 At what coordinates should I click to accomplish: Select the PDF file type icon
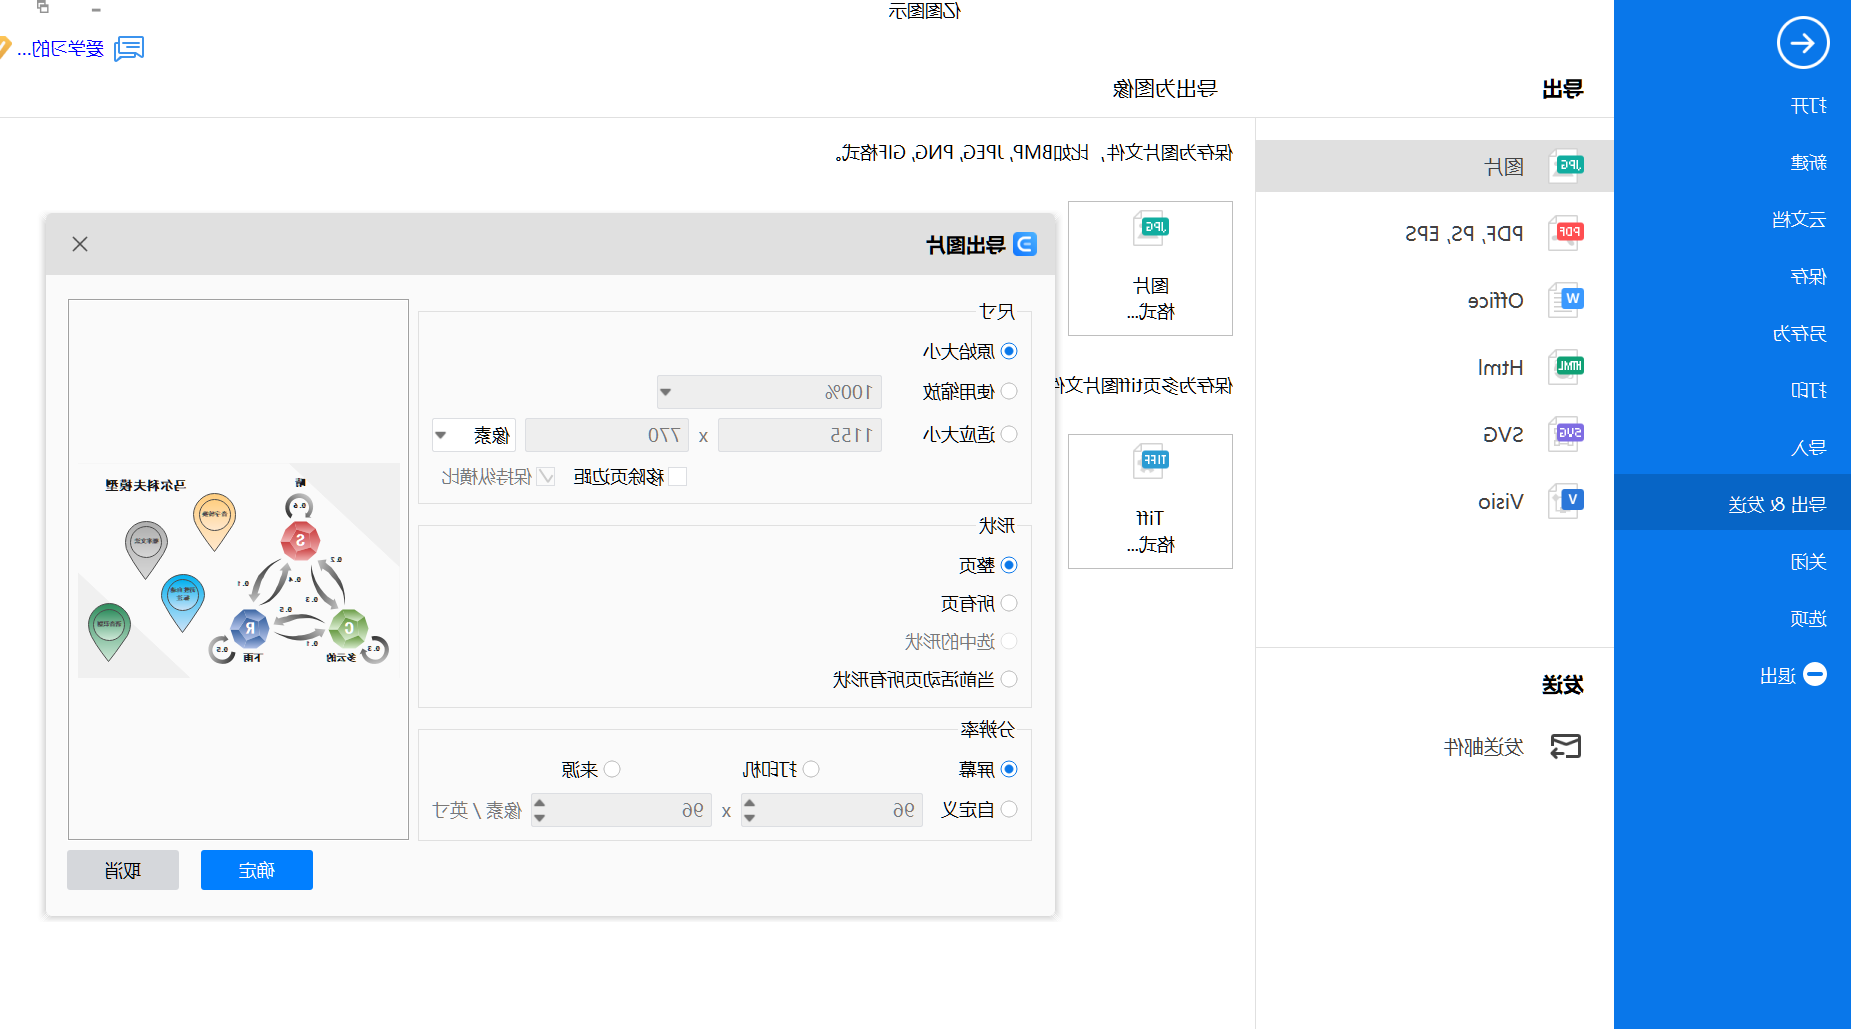[1567, 233]
